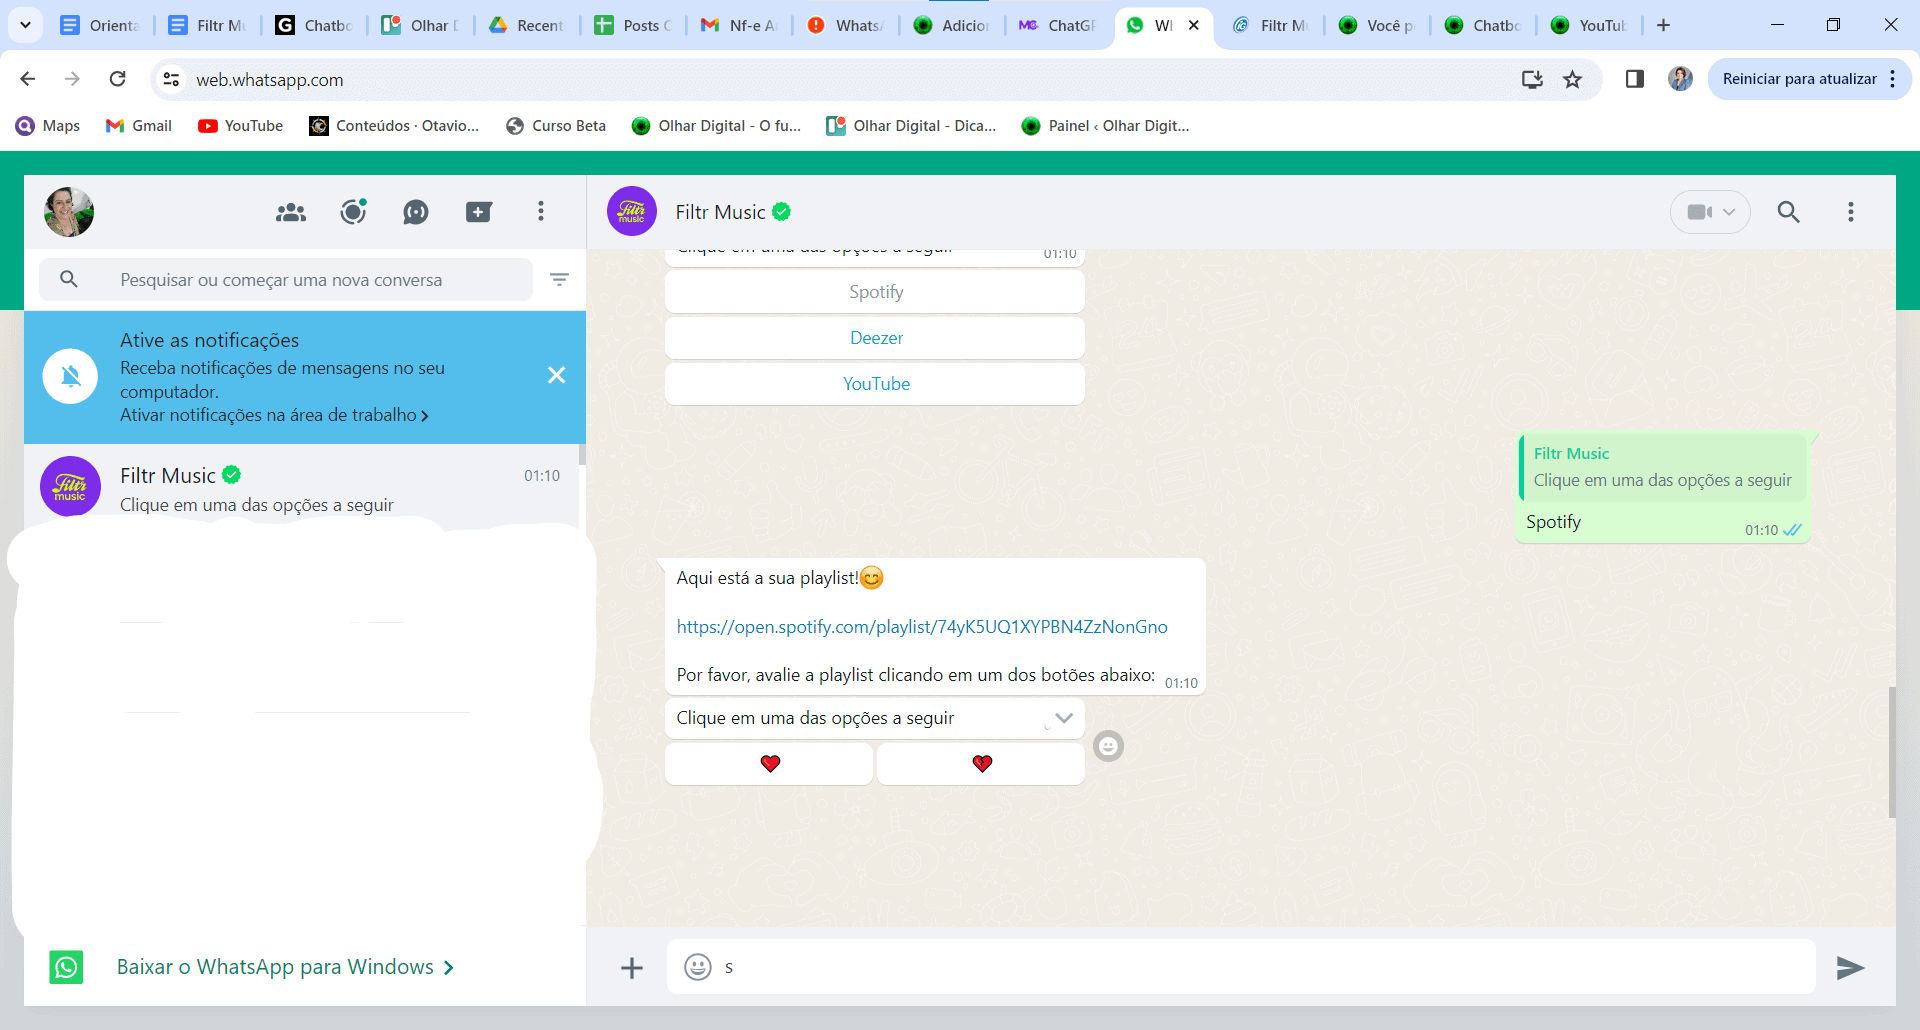Screen dimensions: 1920x1030
Task: Click the search magnifier in chat list
Action: [x=69, y=279]
